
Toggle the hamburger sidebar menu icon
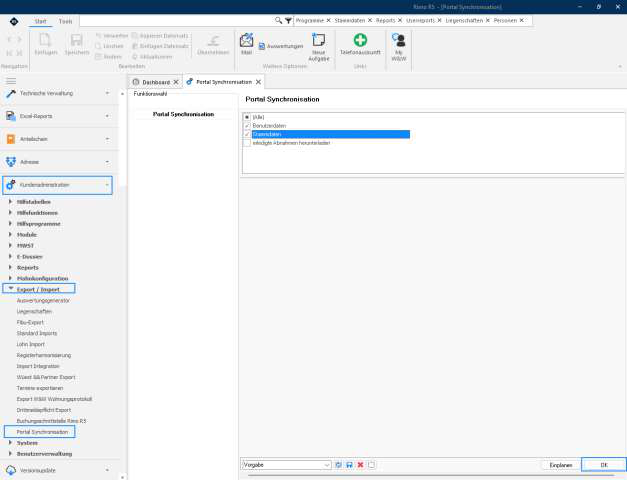click(x=11, y=81)
